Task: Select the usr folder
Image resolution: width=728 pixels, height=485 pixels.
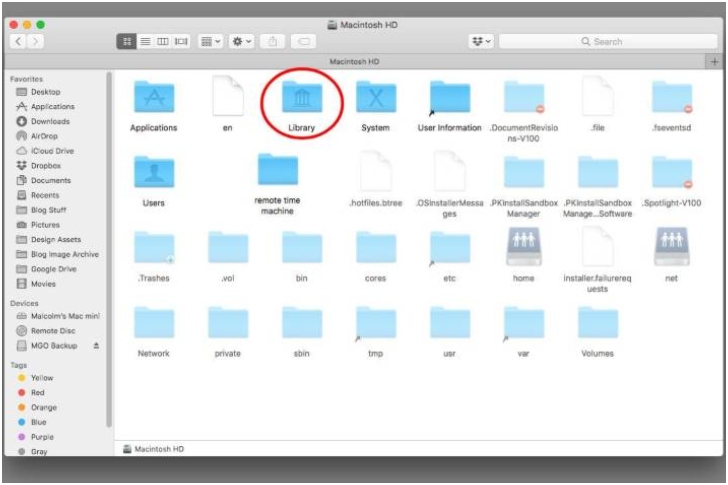Action: [449, 323]
